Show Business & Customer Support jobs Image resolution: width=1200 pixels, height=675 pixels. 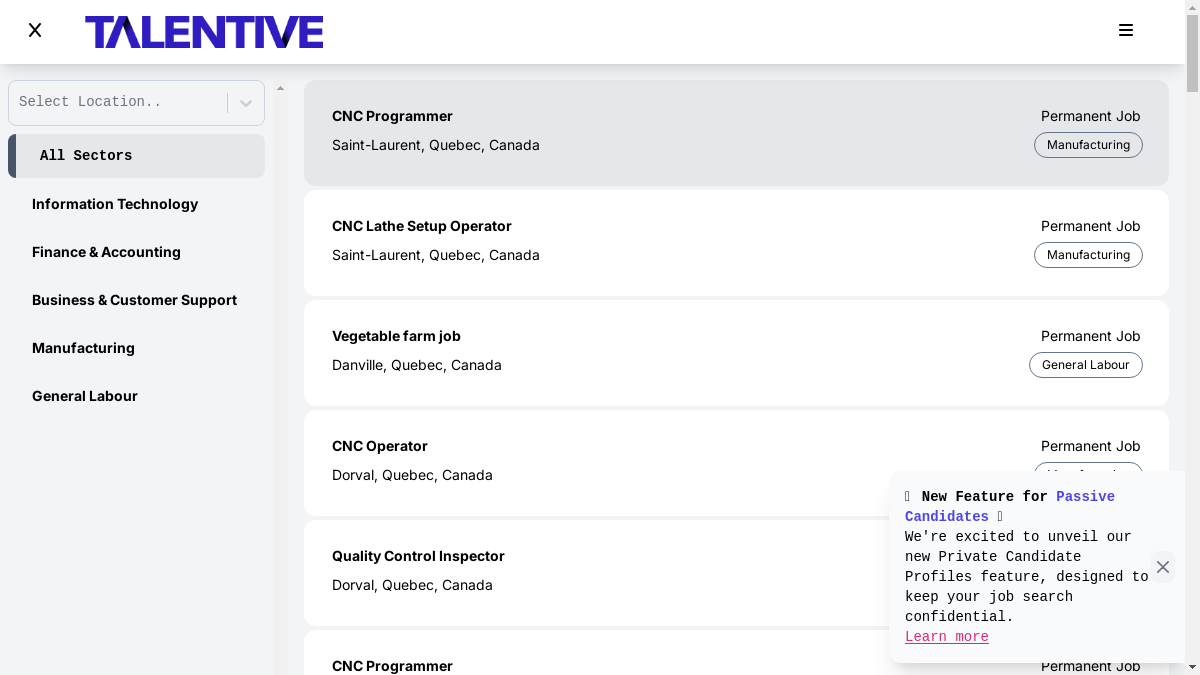(134, 300)
